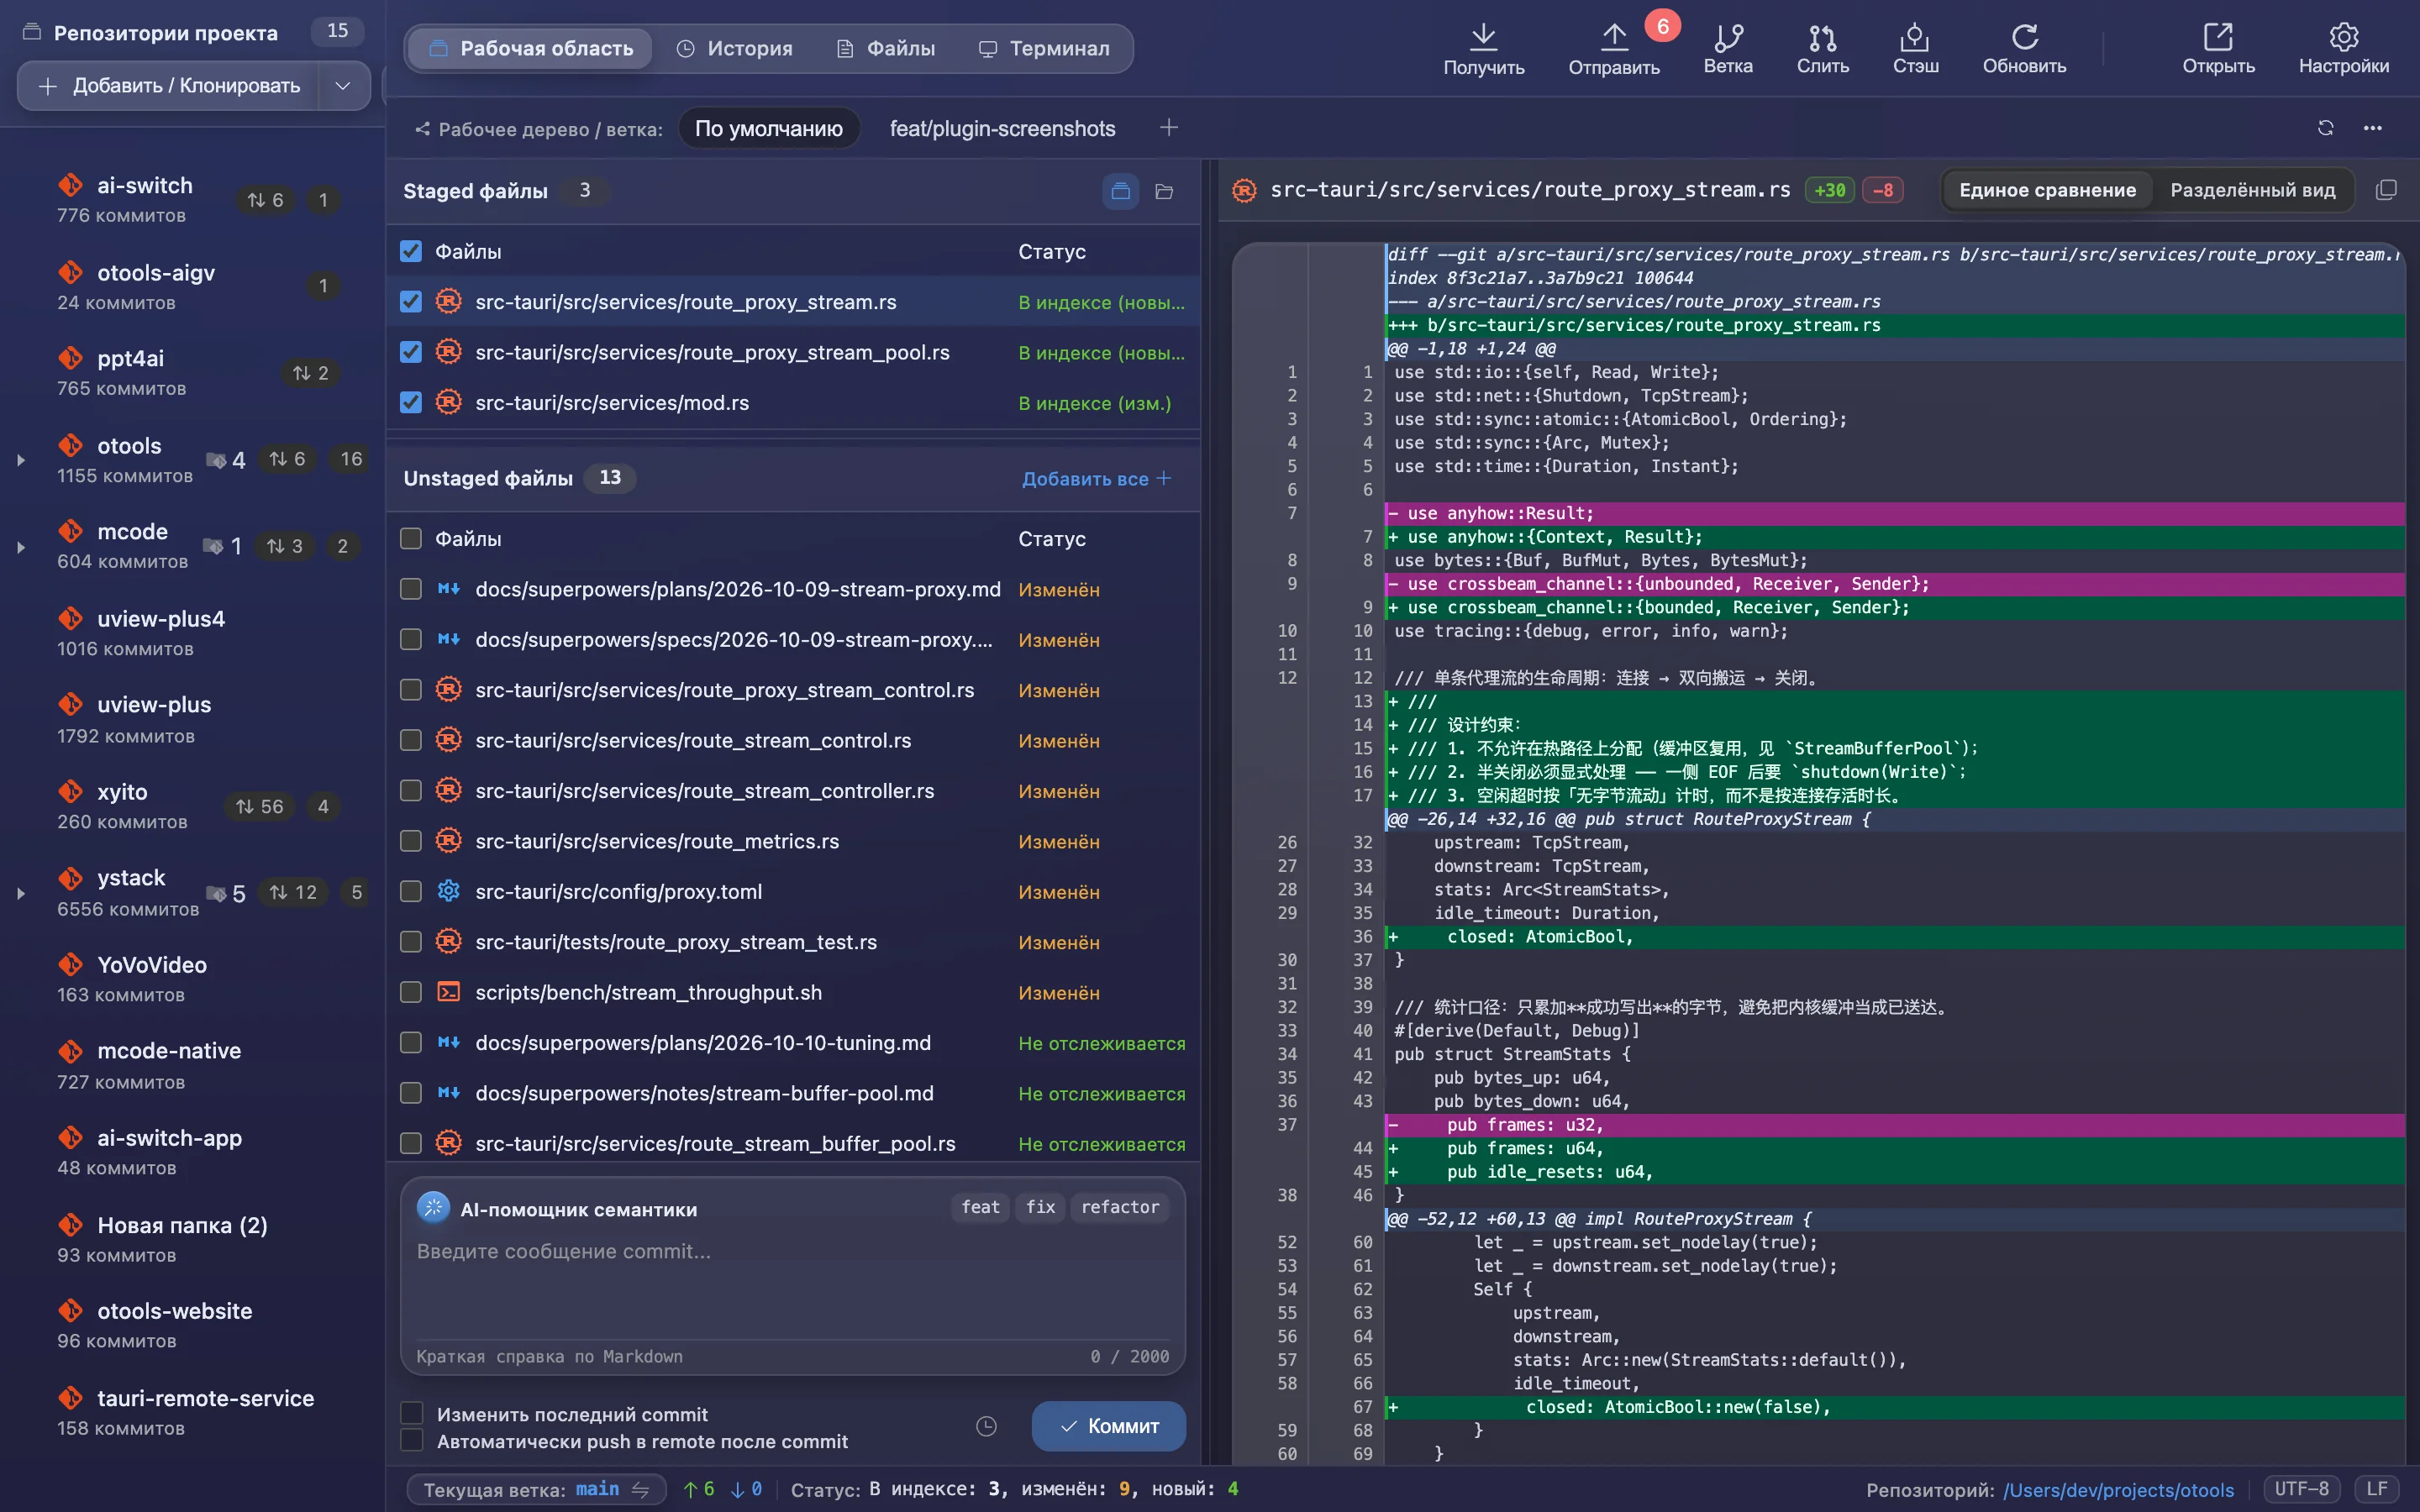The height and width of the screenshot is (1512, 2420).
Task: Select the feat/plugin-screenshots worktree tab
Action: click(1002, 128)
